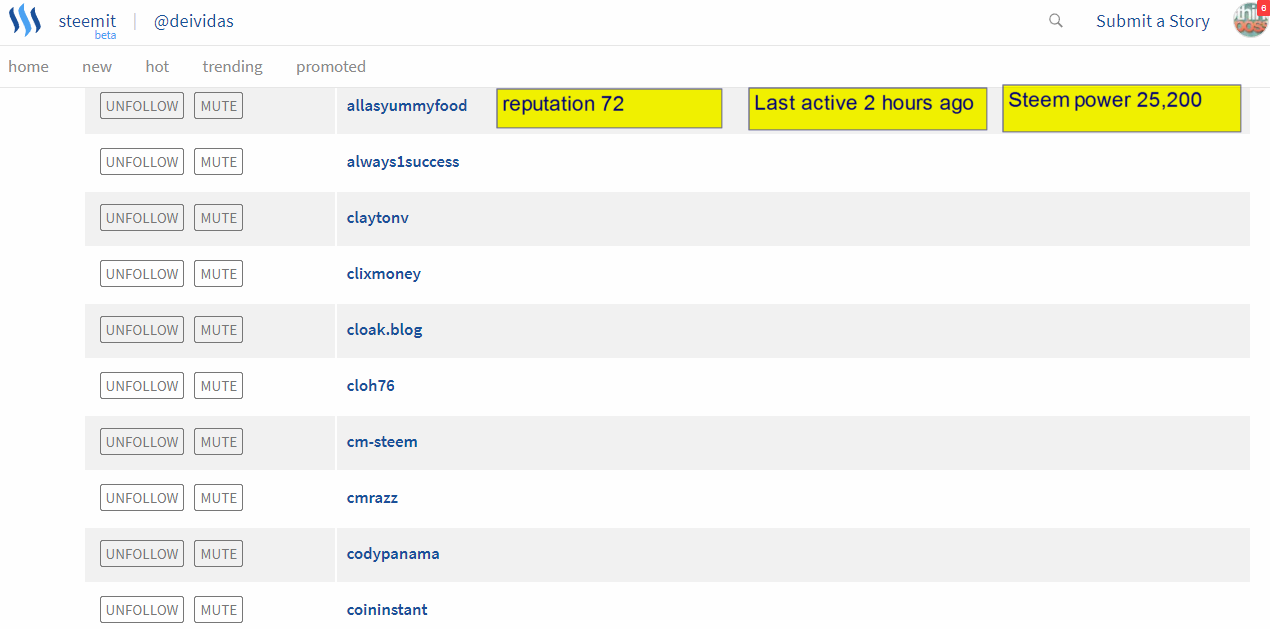Unfollow always1success

point(142,162)
